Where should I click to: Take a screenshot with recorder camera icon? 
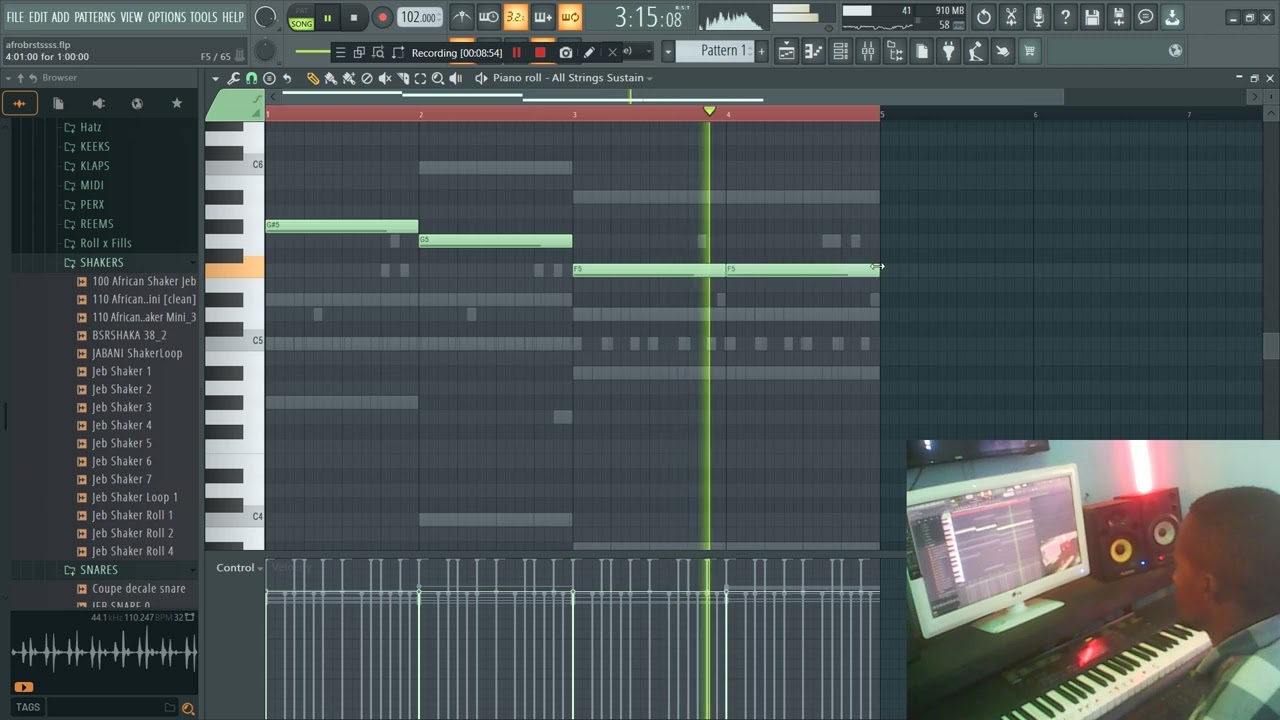click(566, 52)
